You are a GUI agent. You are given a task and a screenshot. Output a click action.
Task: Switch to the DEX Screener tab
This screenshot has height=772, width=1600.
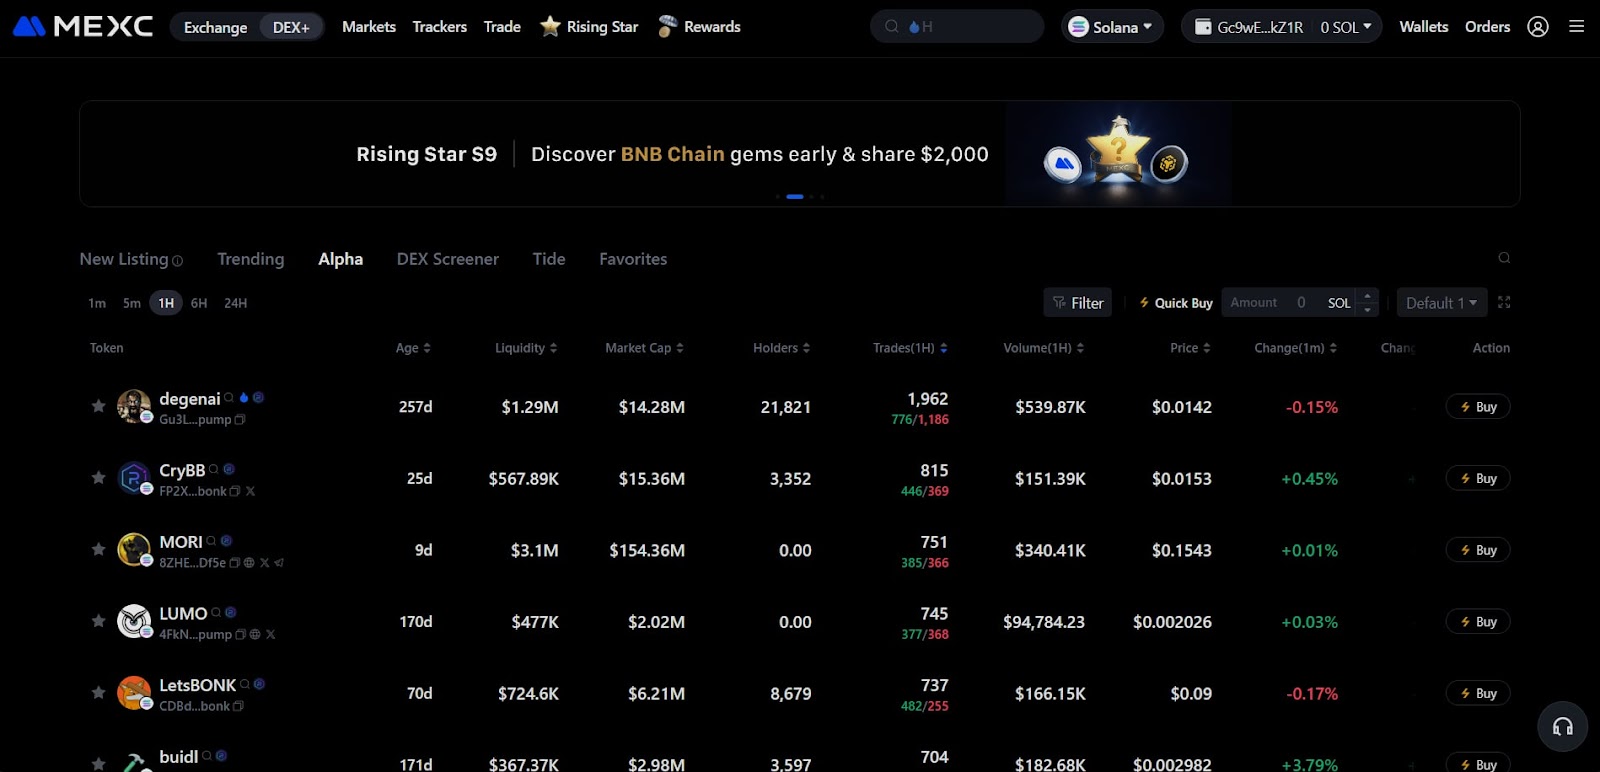coord(448,259)
